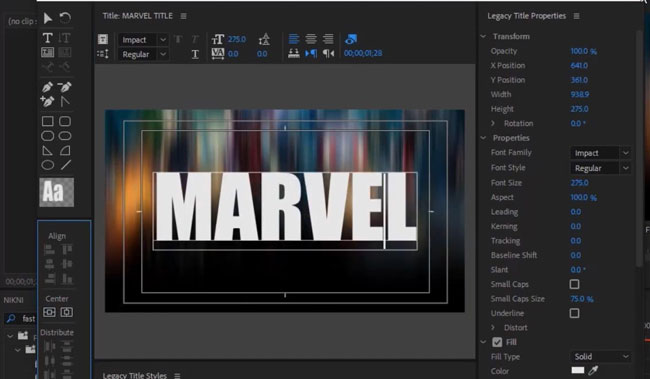This screenshot has width=650, height=379.
Task: Click the Aspect 100.0 % value
Action: tap(584, 197)
